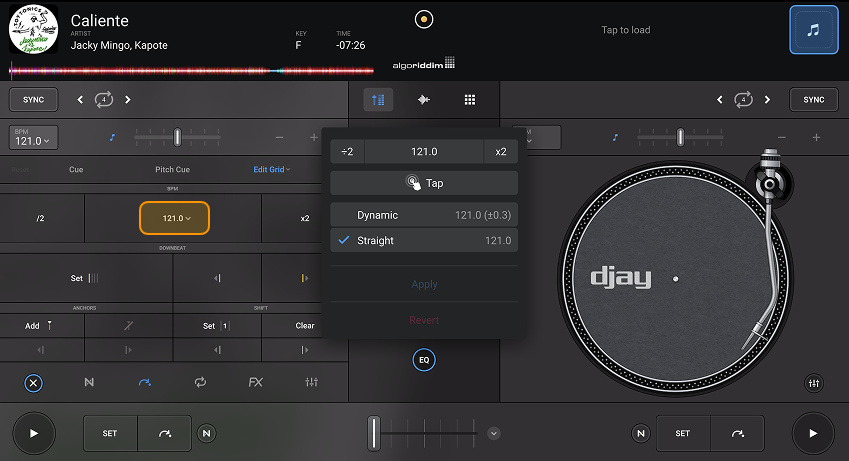Open the looping tool tab
The image size is (849, 461).
pyautogui.click(x=200, y=382)
